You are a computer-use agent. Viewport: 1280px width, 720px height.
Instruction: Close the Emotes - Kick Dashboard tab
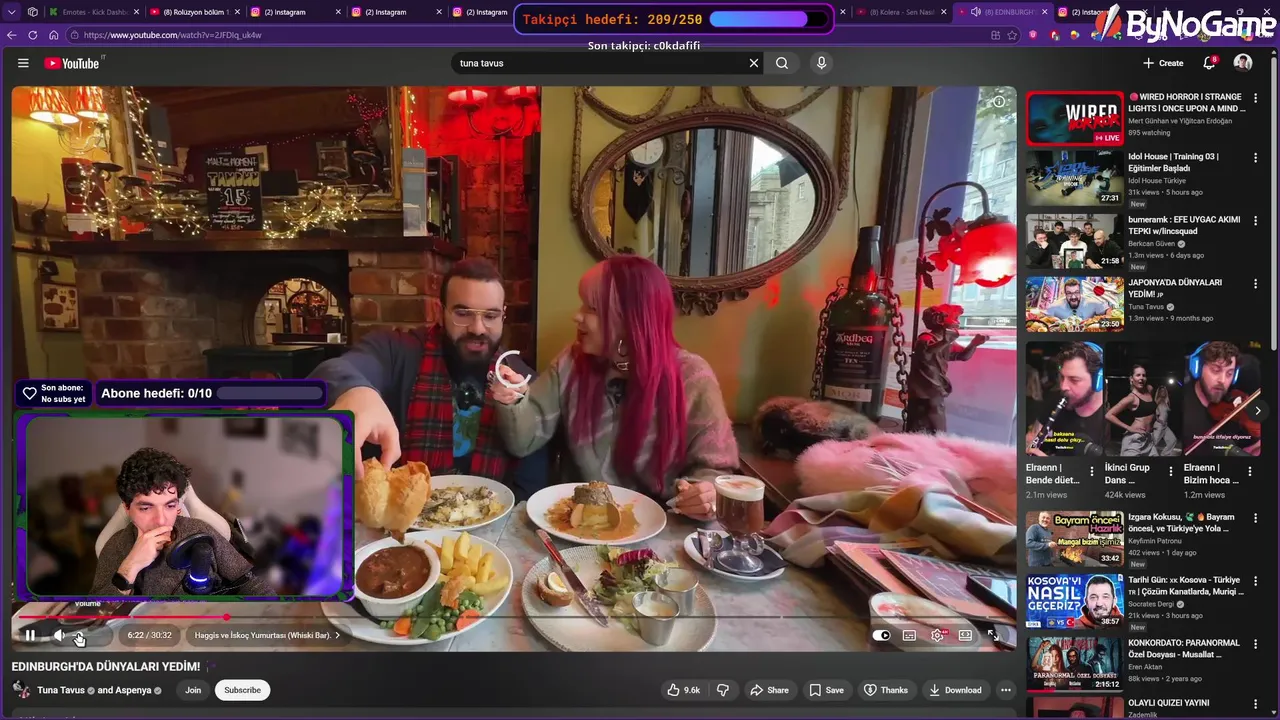point(137,12)
